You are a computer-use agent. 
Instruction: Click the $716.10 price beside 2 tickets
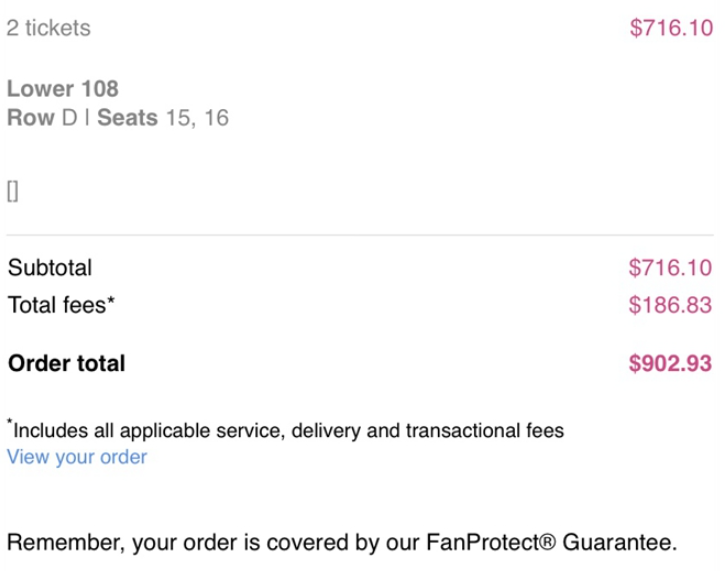[x=670, y=28]
